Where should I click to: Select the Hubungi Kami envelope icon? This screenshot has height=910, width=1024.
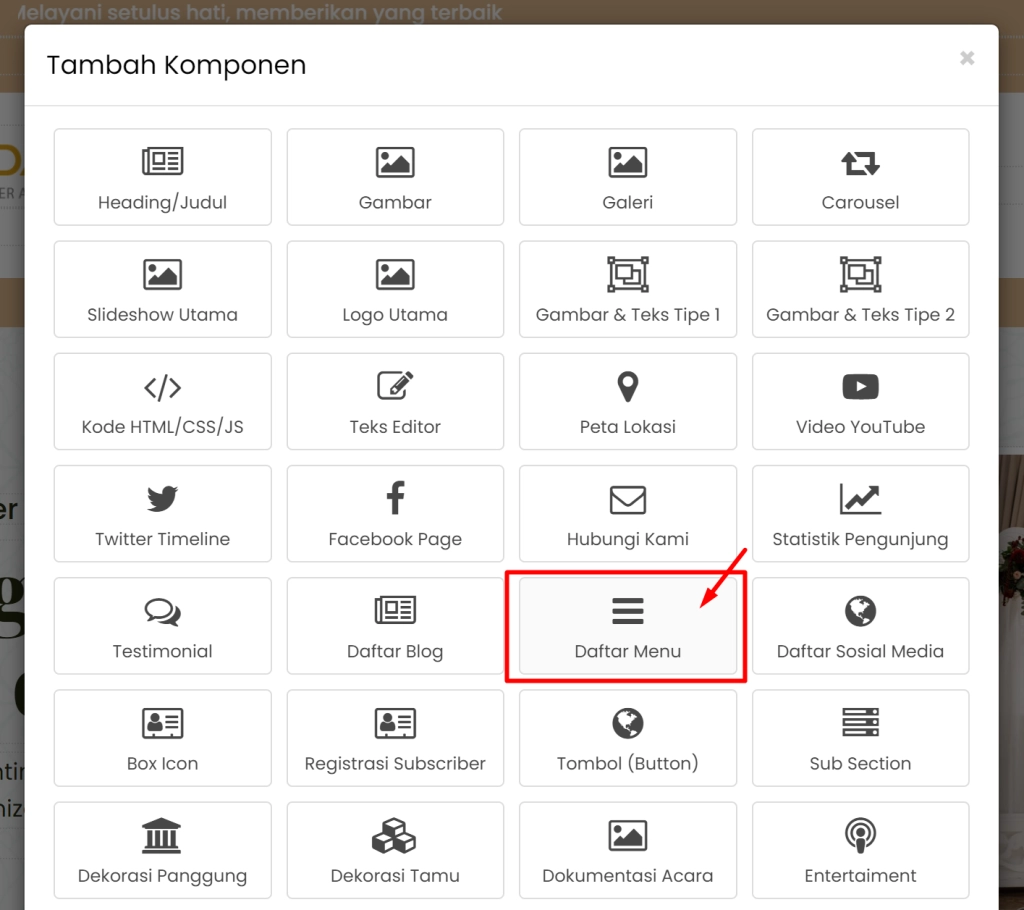click(627, 500)
